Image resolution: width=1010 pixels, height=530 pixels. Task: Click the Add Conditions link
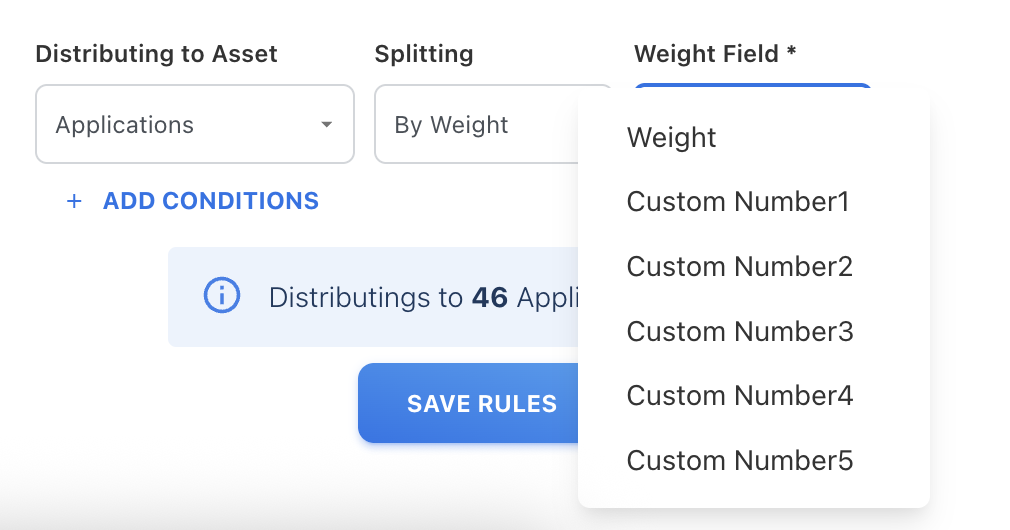(210, 201)
